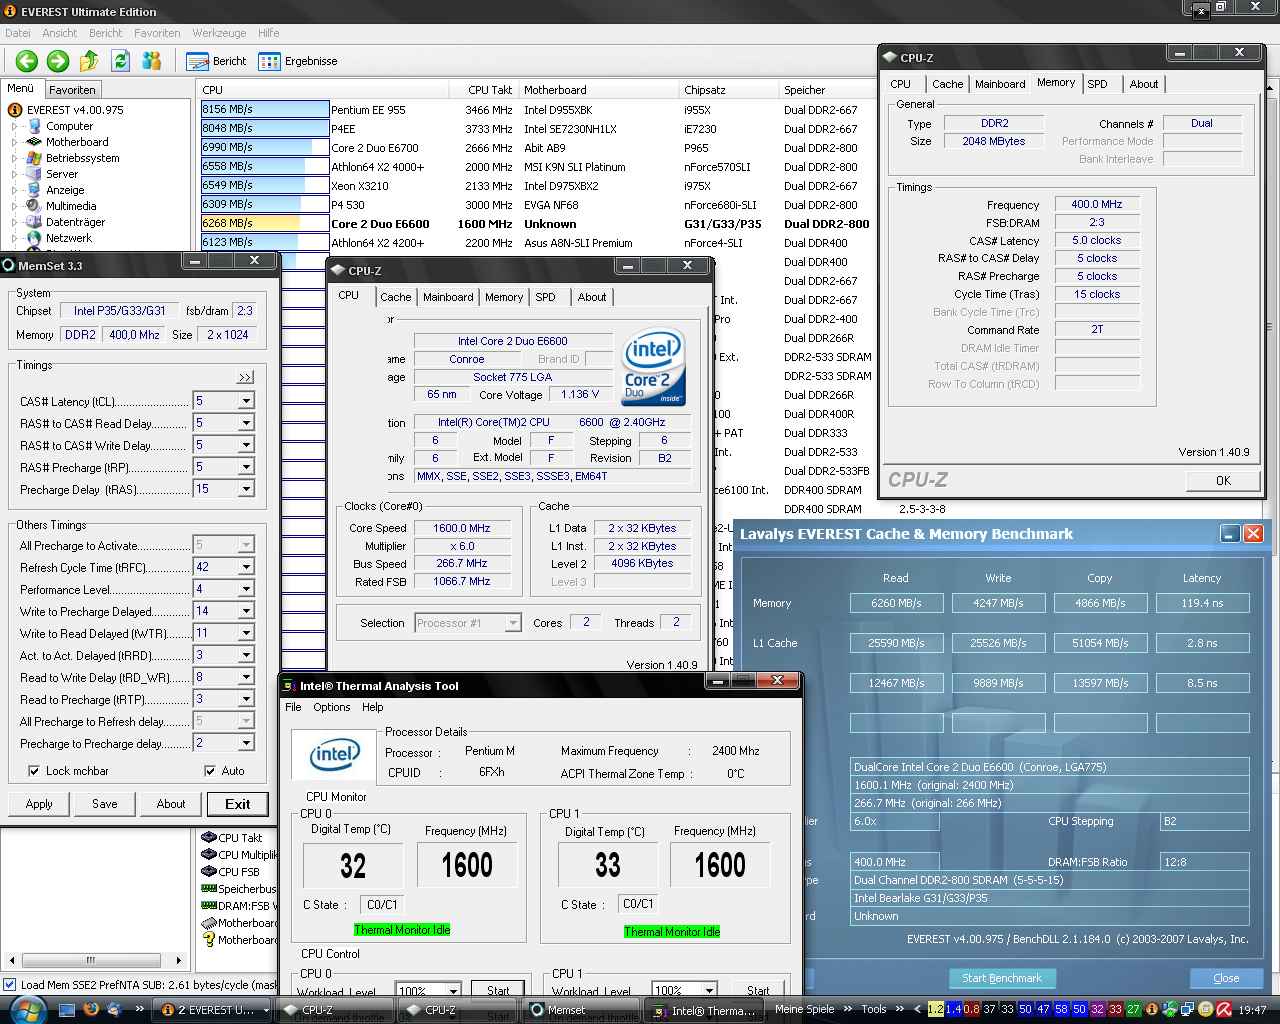This screenshot has height=1024, width=1280.
Task: Expand the Computer tree node
Action: 15,126
